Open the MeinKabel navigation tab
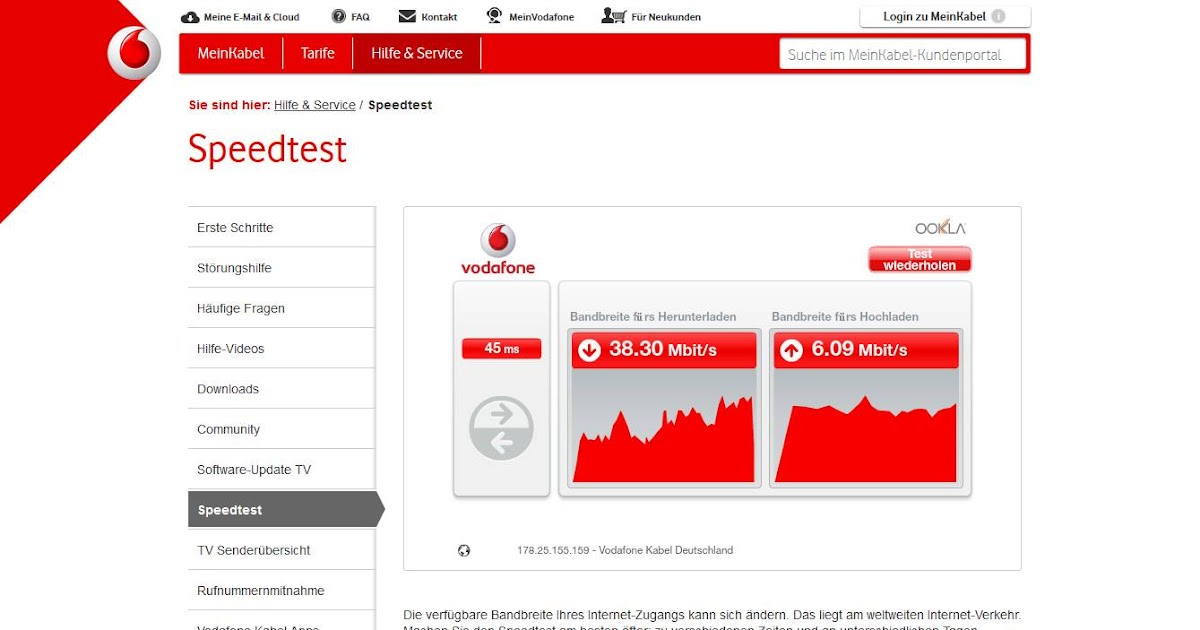 [x=231, y=53]
